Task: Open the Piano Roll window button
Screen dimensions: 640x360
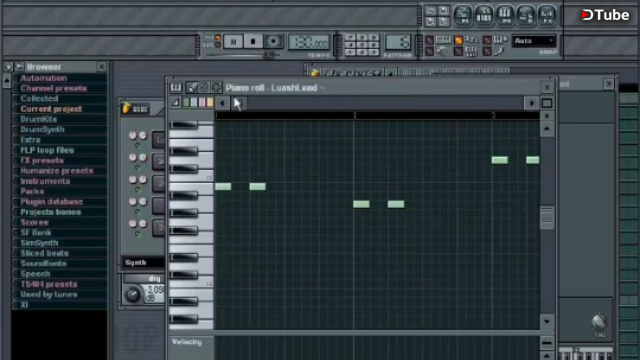Action: point(505,16)
